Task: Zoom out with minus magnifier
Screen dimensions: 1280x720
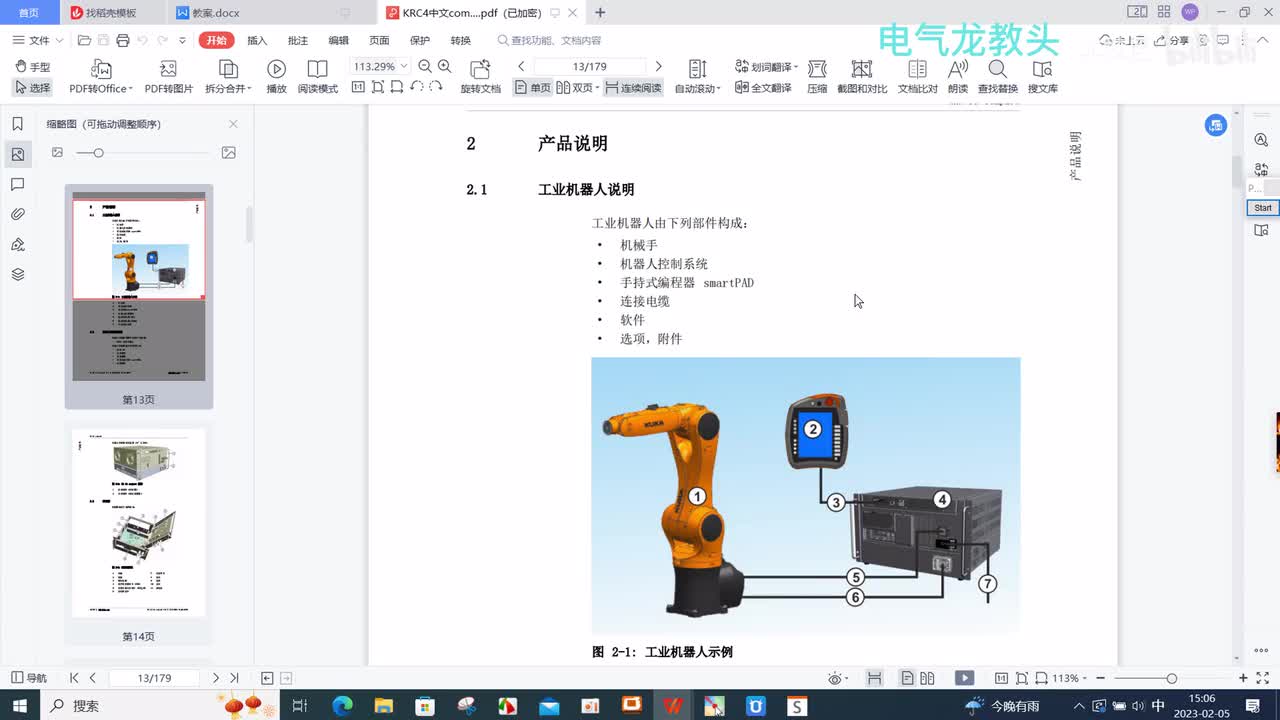Action: tap(425, 66)
